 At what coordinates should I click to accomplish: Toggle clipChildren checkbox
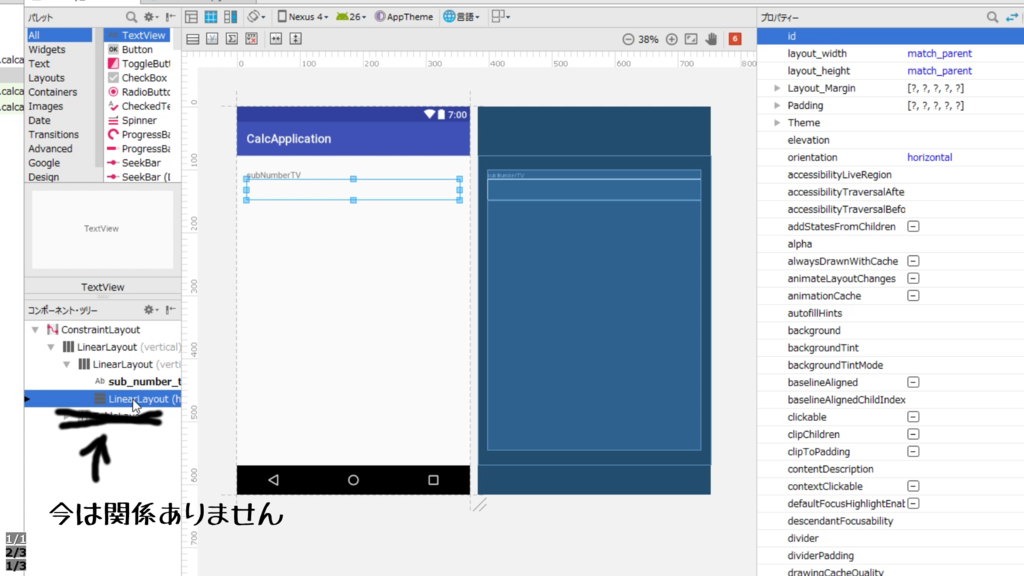913,434
